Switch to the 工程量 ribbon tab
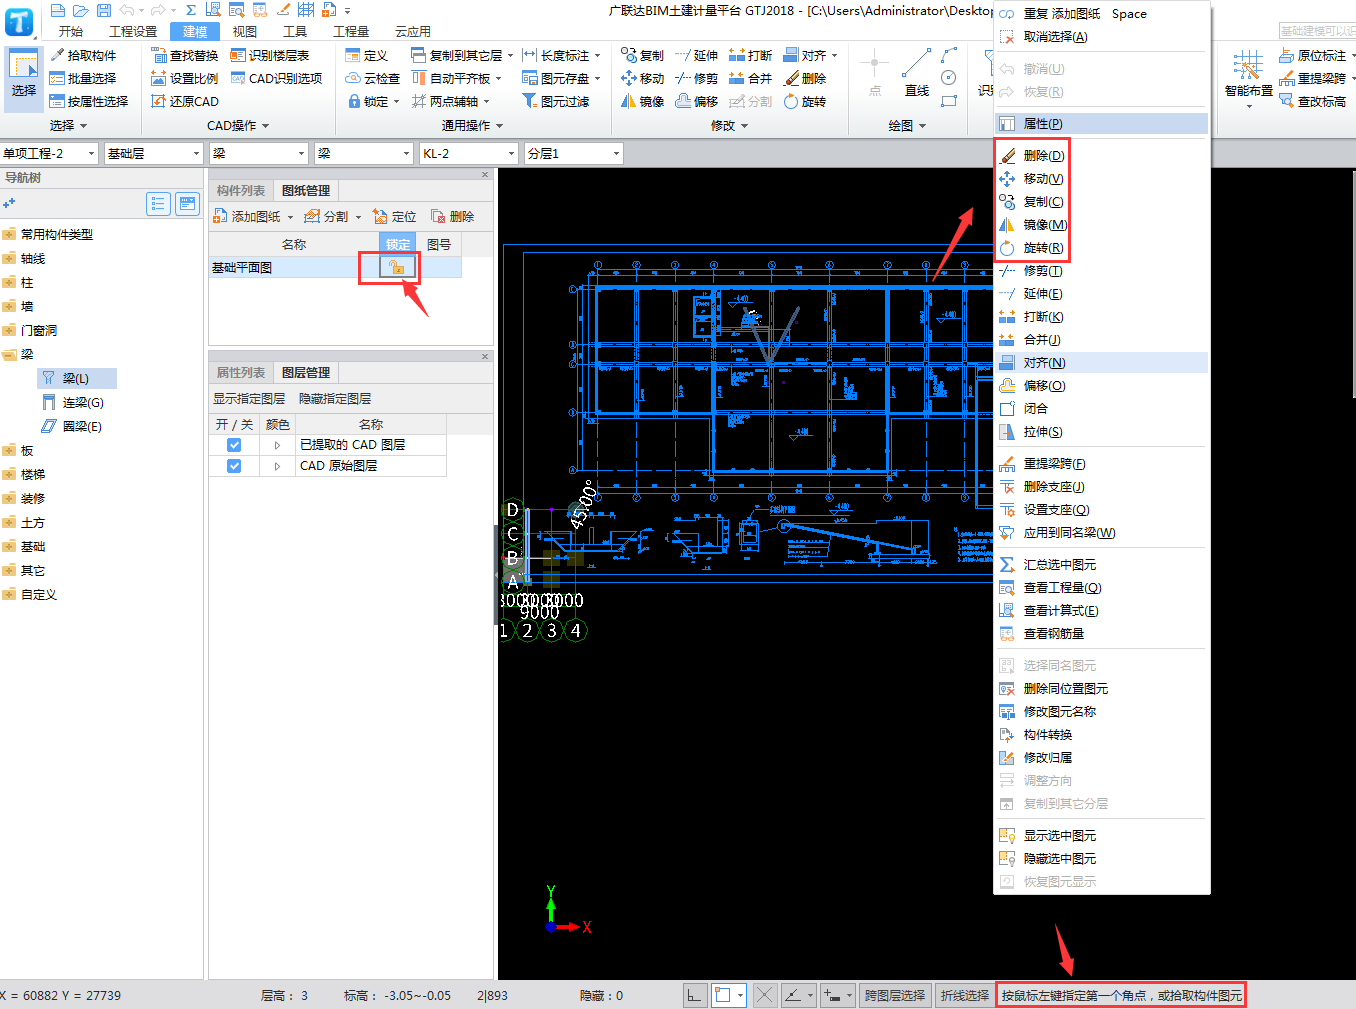This screenshot has height=1009, width=1356. 351,31
